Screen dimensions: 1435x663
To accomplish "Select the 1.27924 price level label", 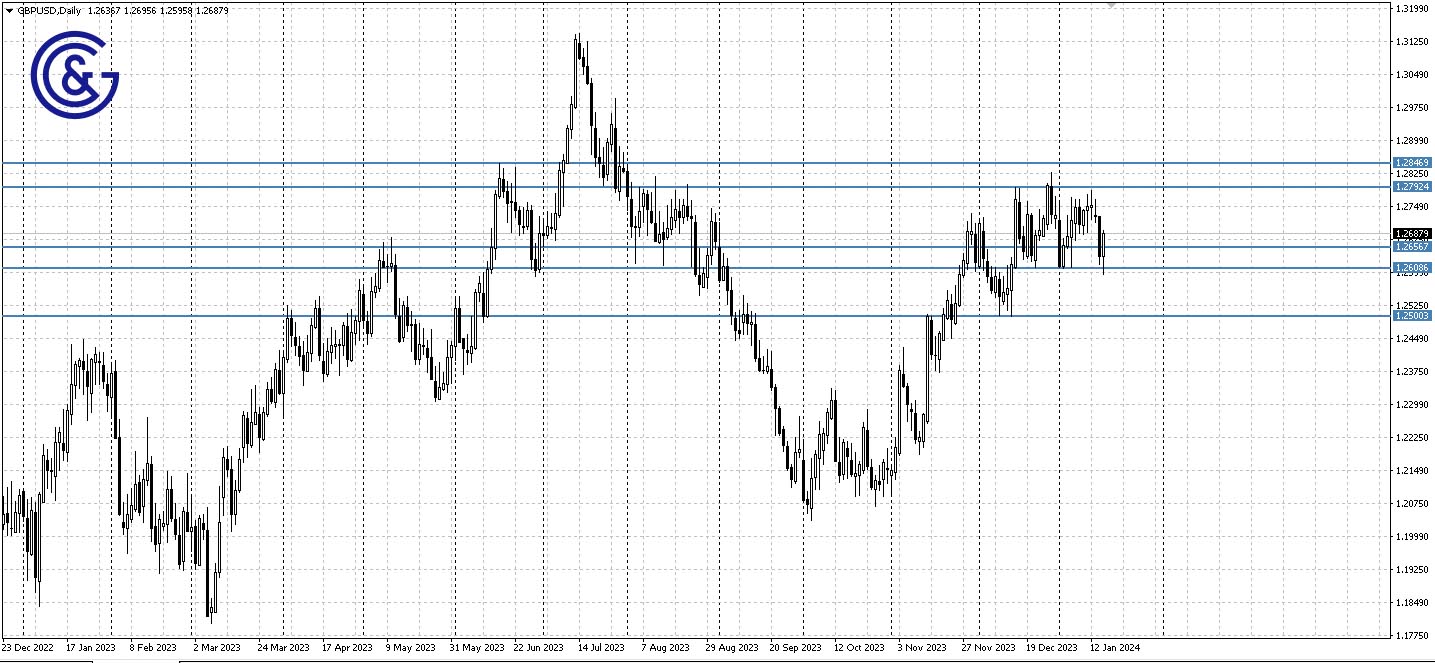I will click(x=1412, y=185).
